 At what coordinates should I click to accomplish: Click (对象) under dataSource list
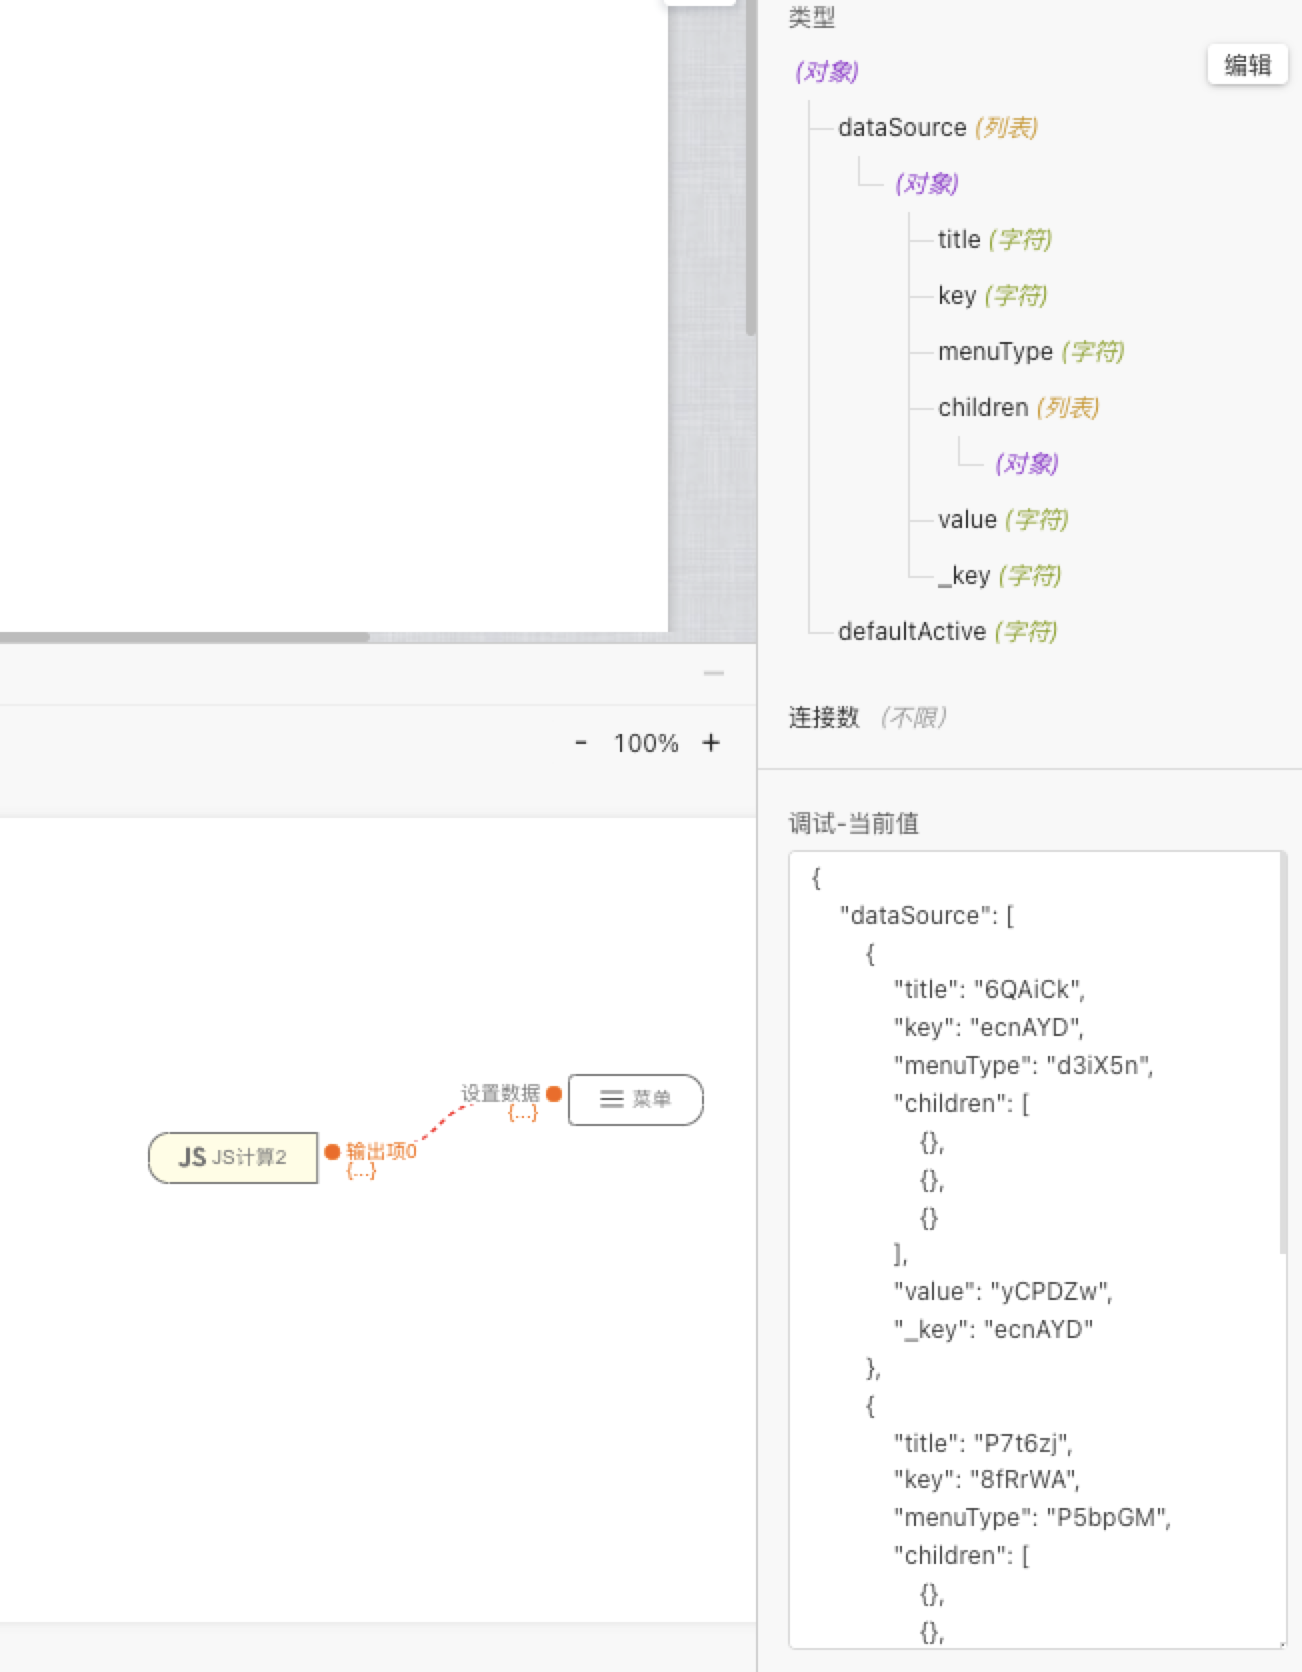tap(927, 184)
